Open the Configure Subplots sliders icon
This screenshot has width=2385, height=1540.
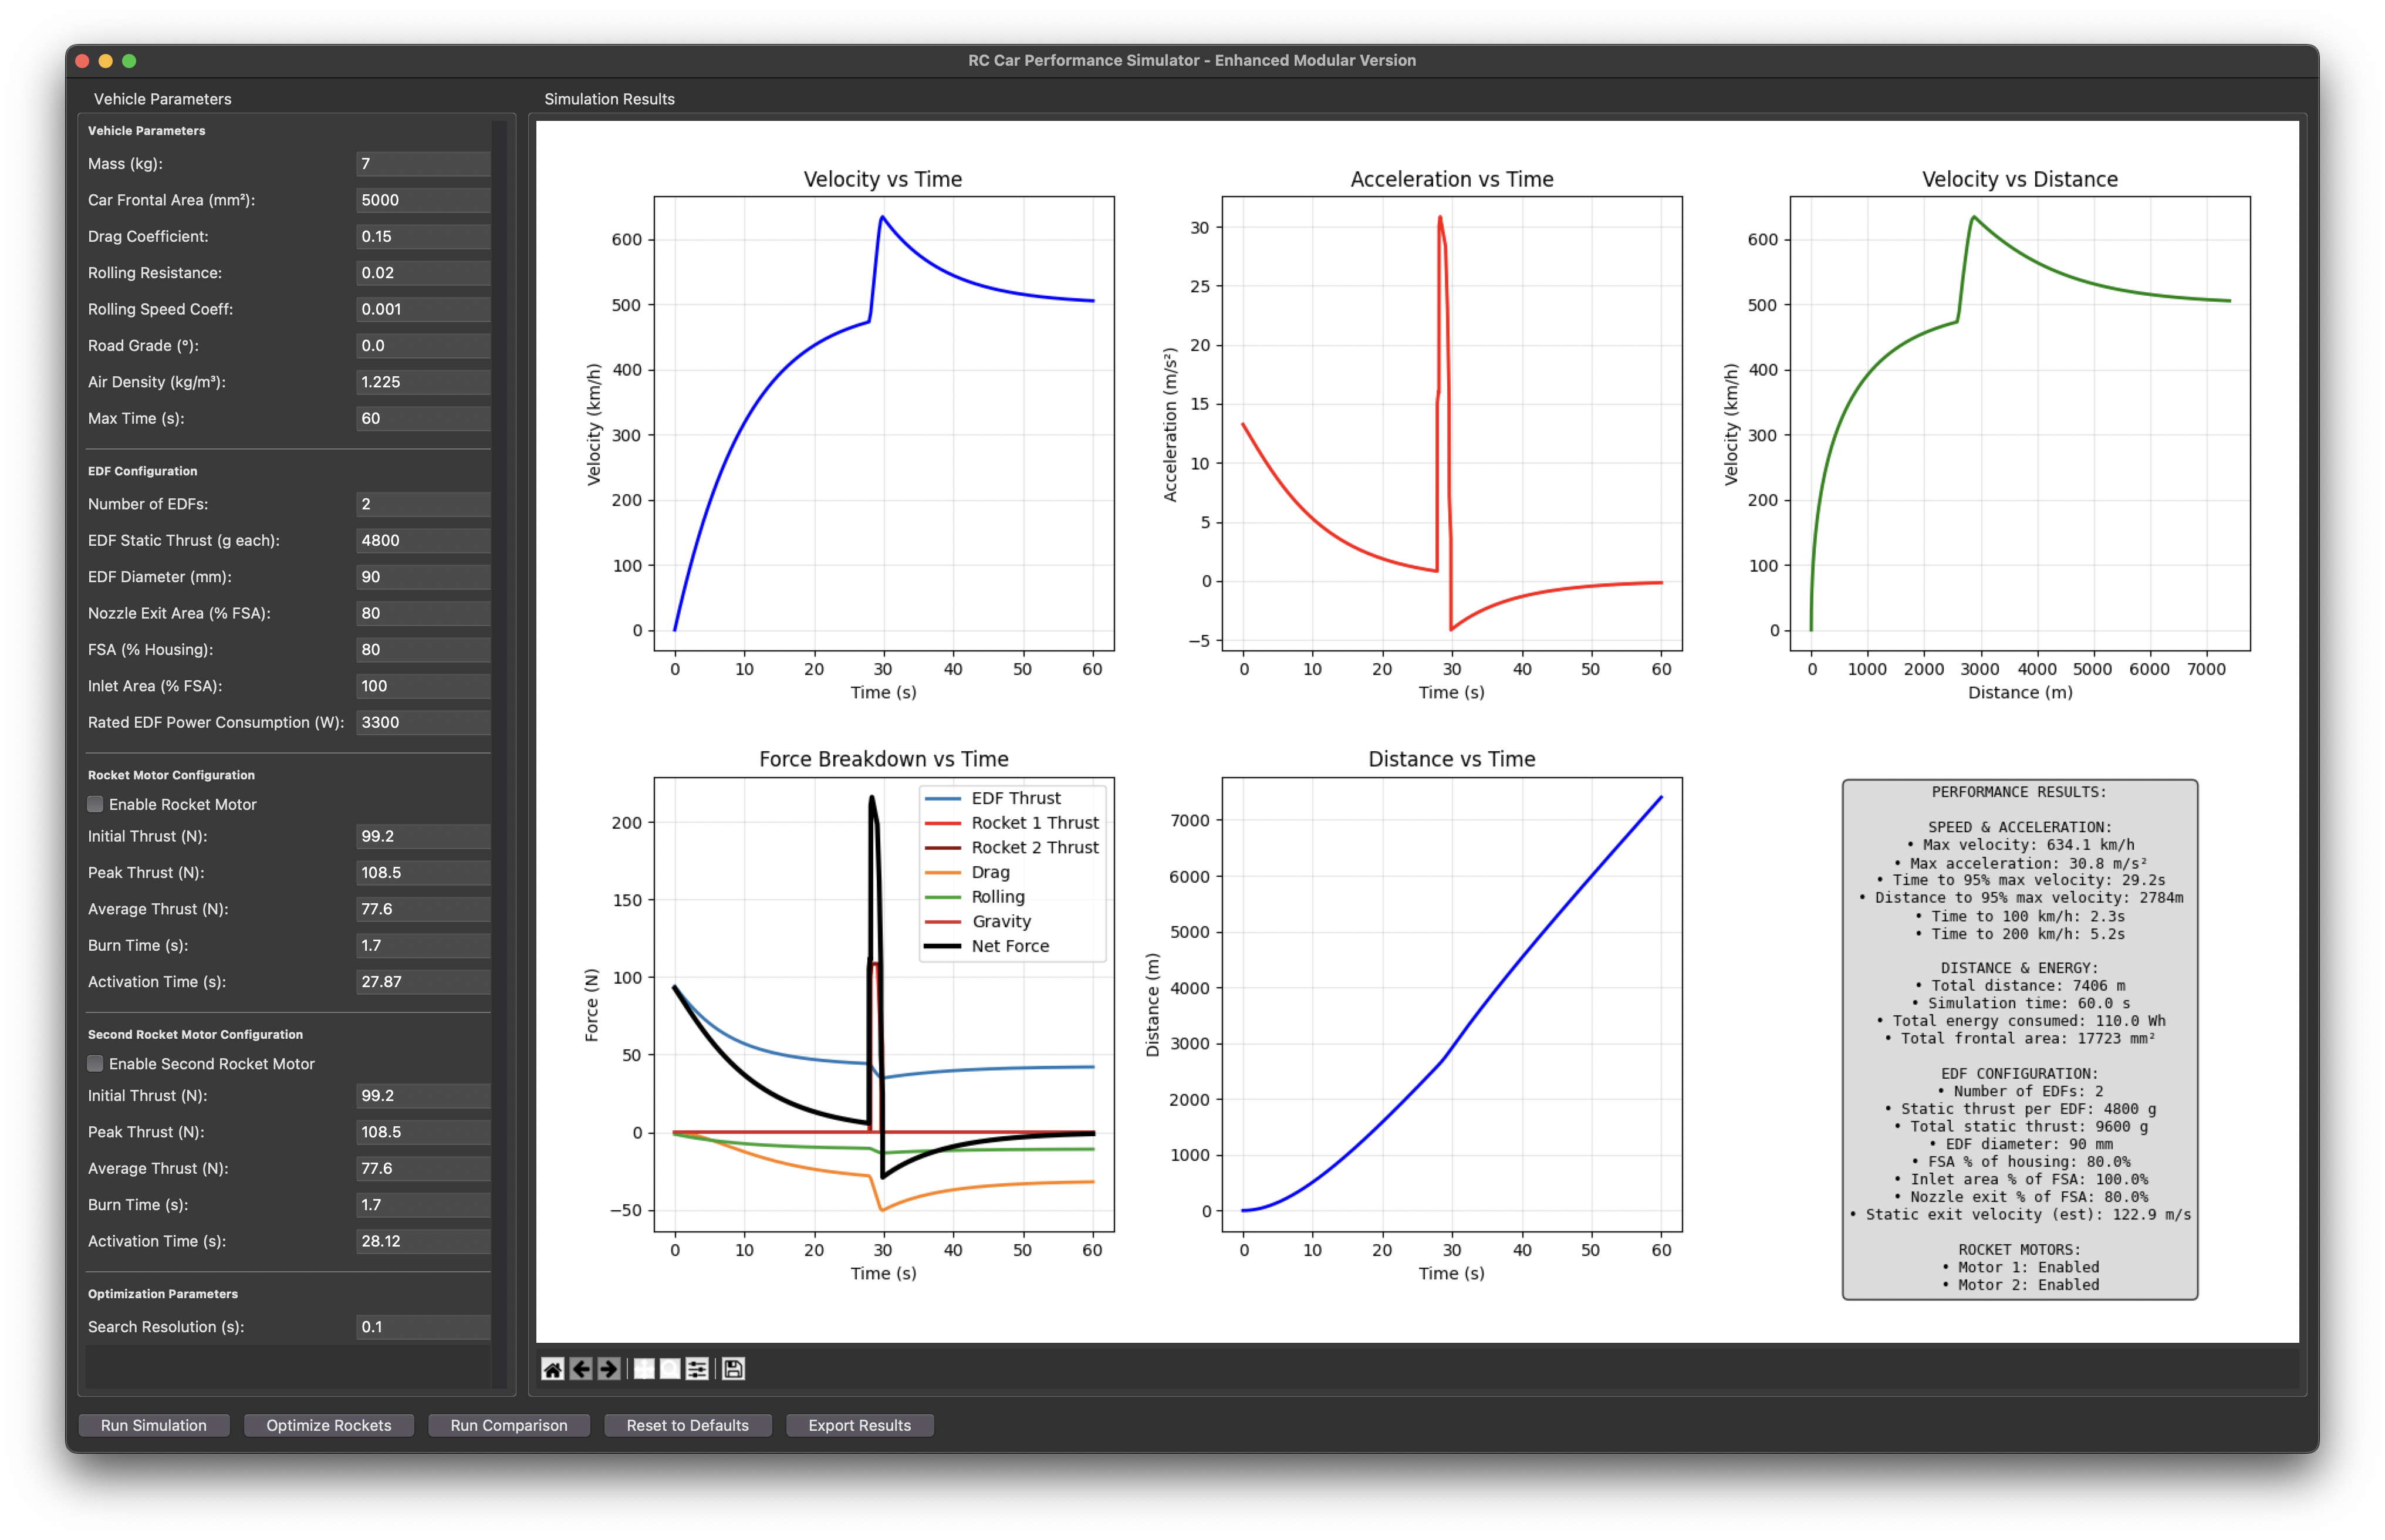[x=697, y=1369]
